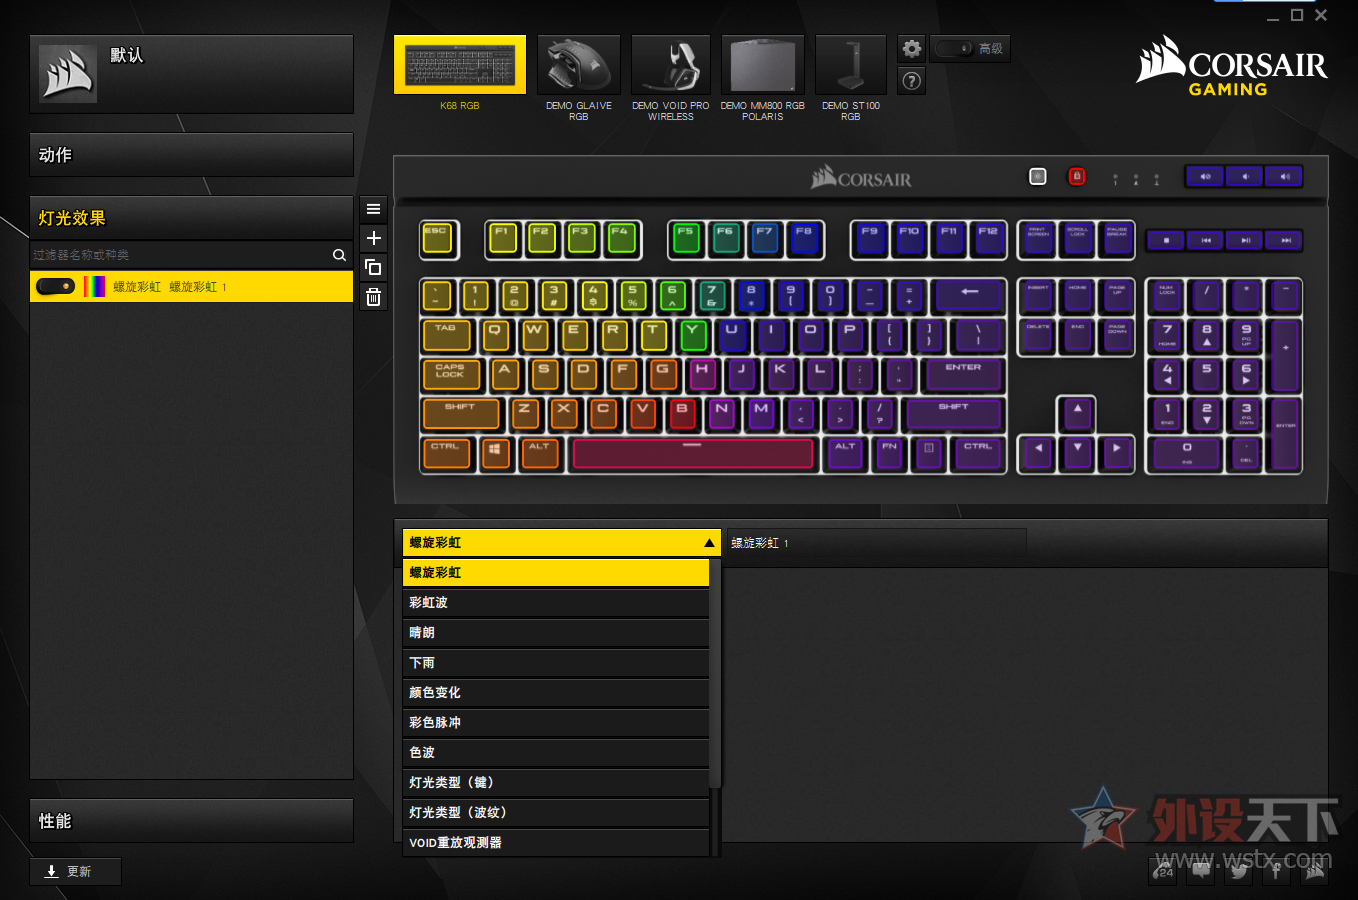Expand the 动作 actions panel
Viewport: 1358px width, 900px height.
[191, 155]
